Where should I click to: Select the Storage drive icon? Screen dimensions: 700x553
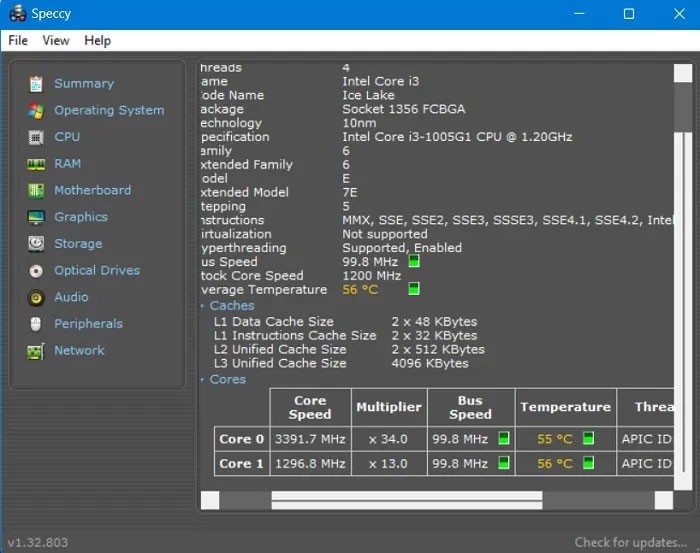36,244
